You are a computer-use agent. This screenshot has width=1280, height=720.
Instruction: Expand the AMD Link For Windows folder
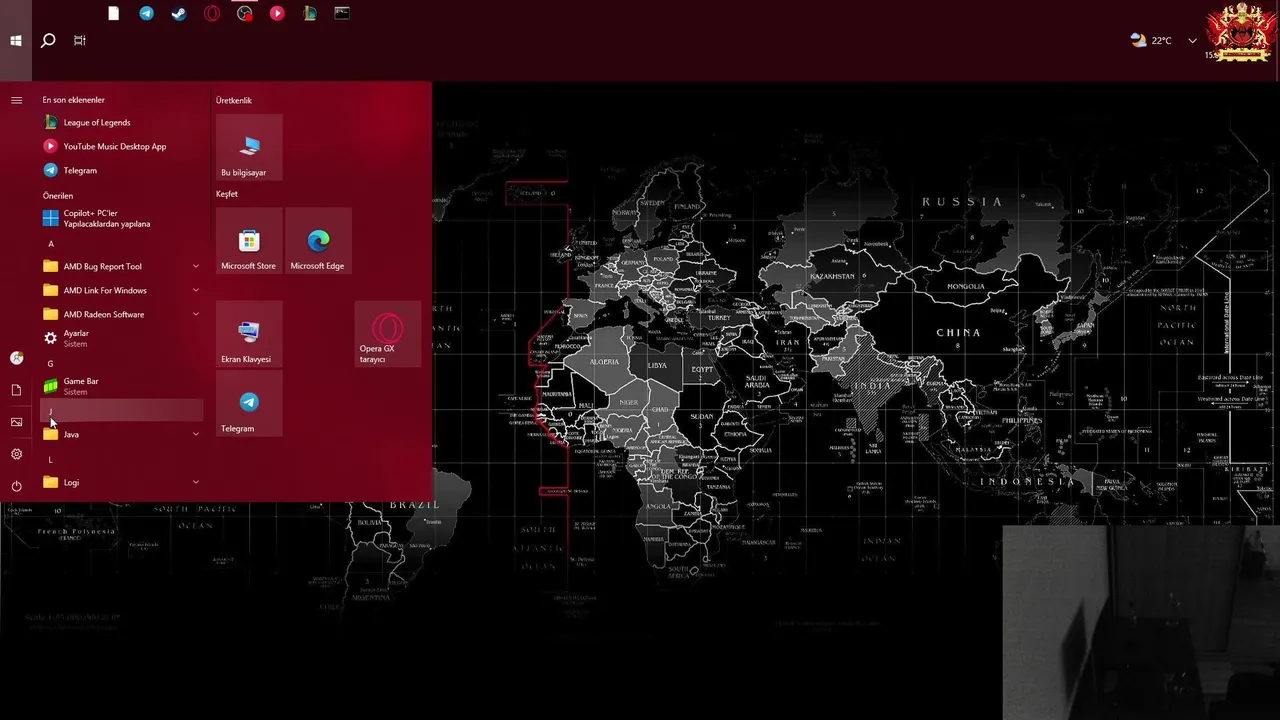(122, 290)
